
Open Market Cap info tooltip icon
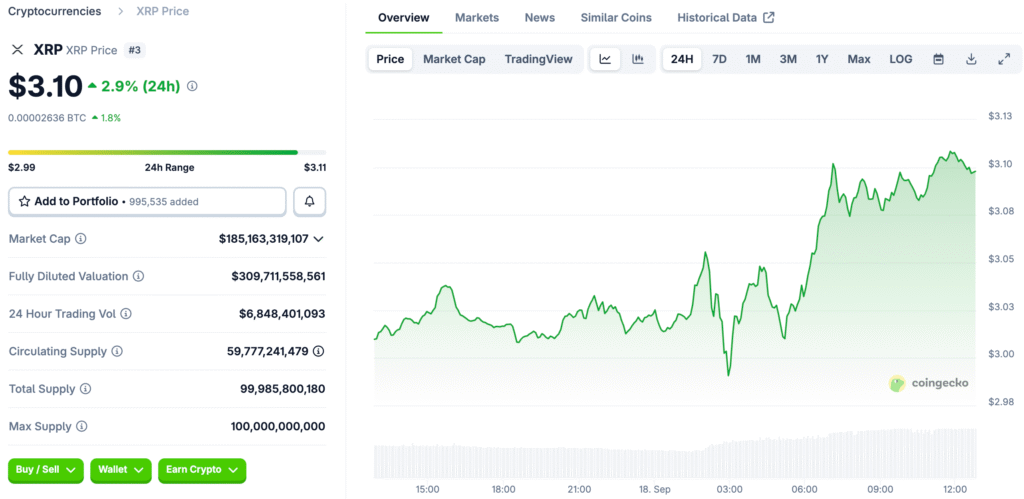[x=80, y=239]
